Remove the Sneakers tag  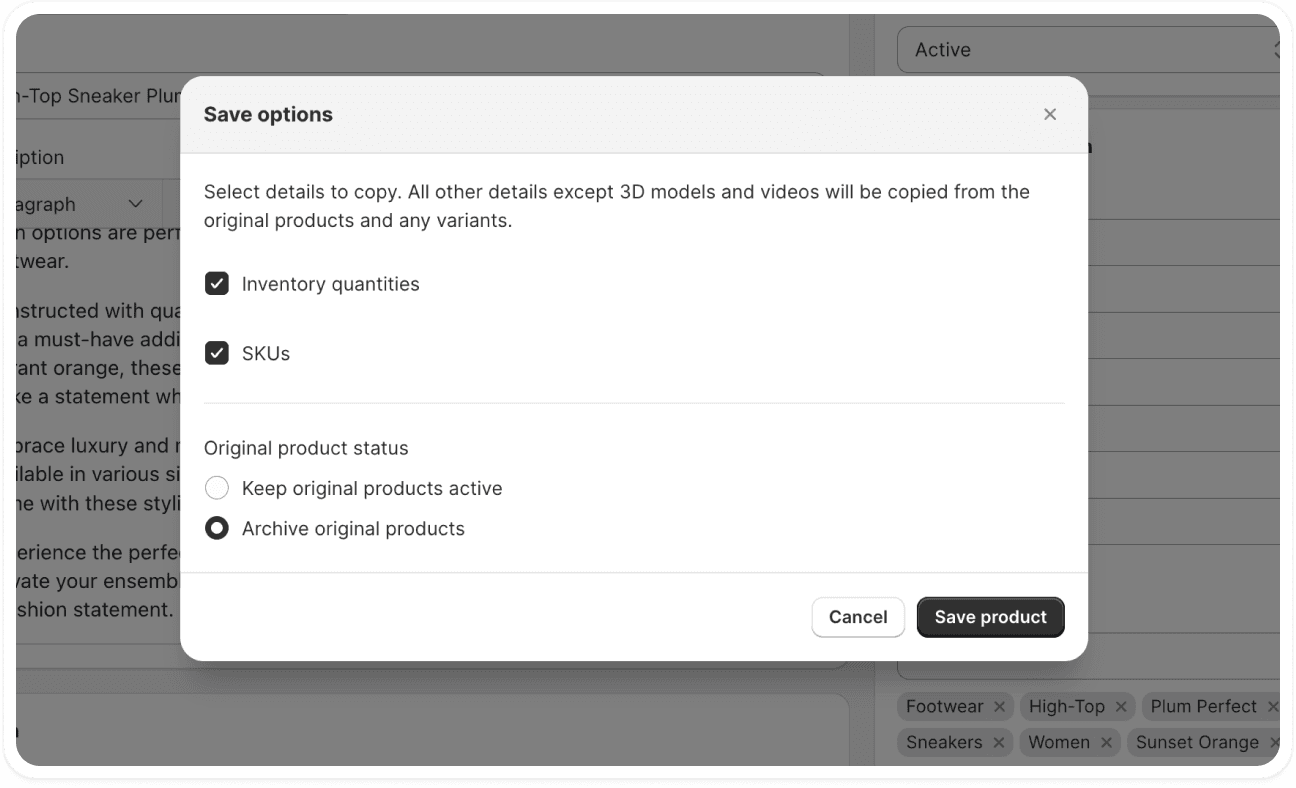(x=998, y=742)
